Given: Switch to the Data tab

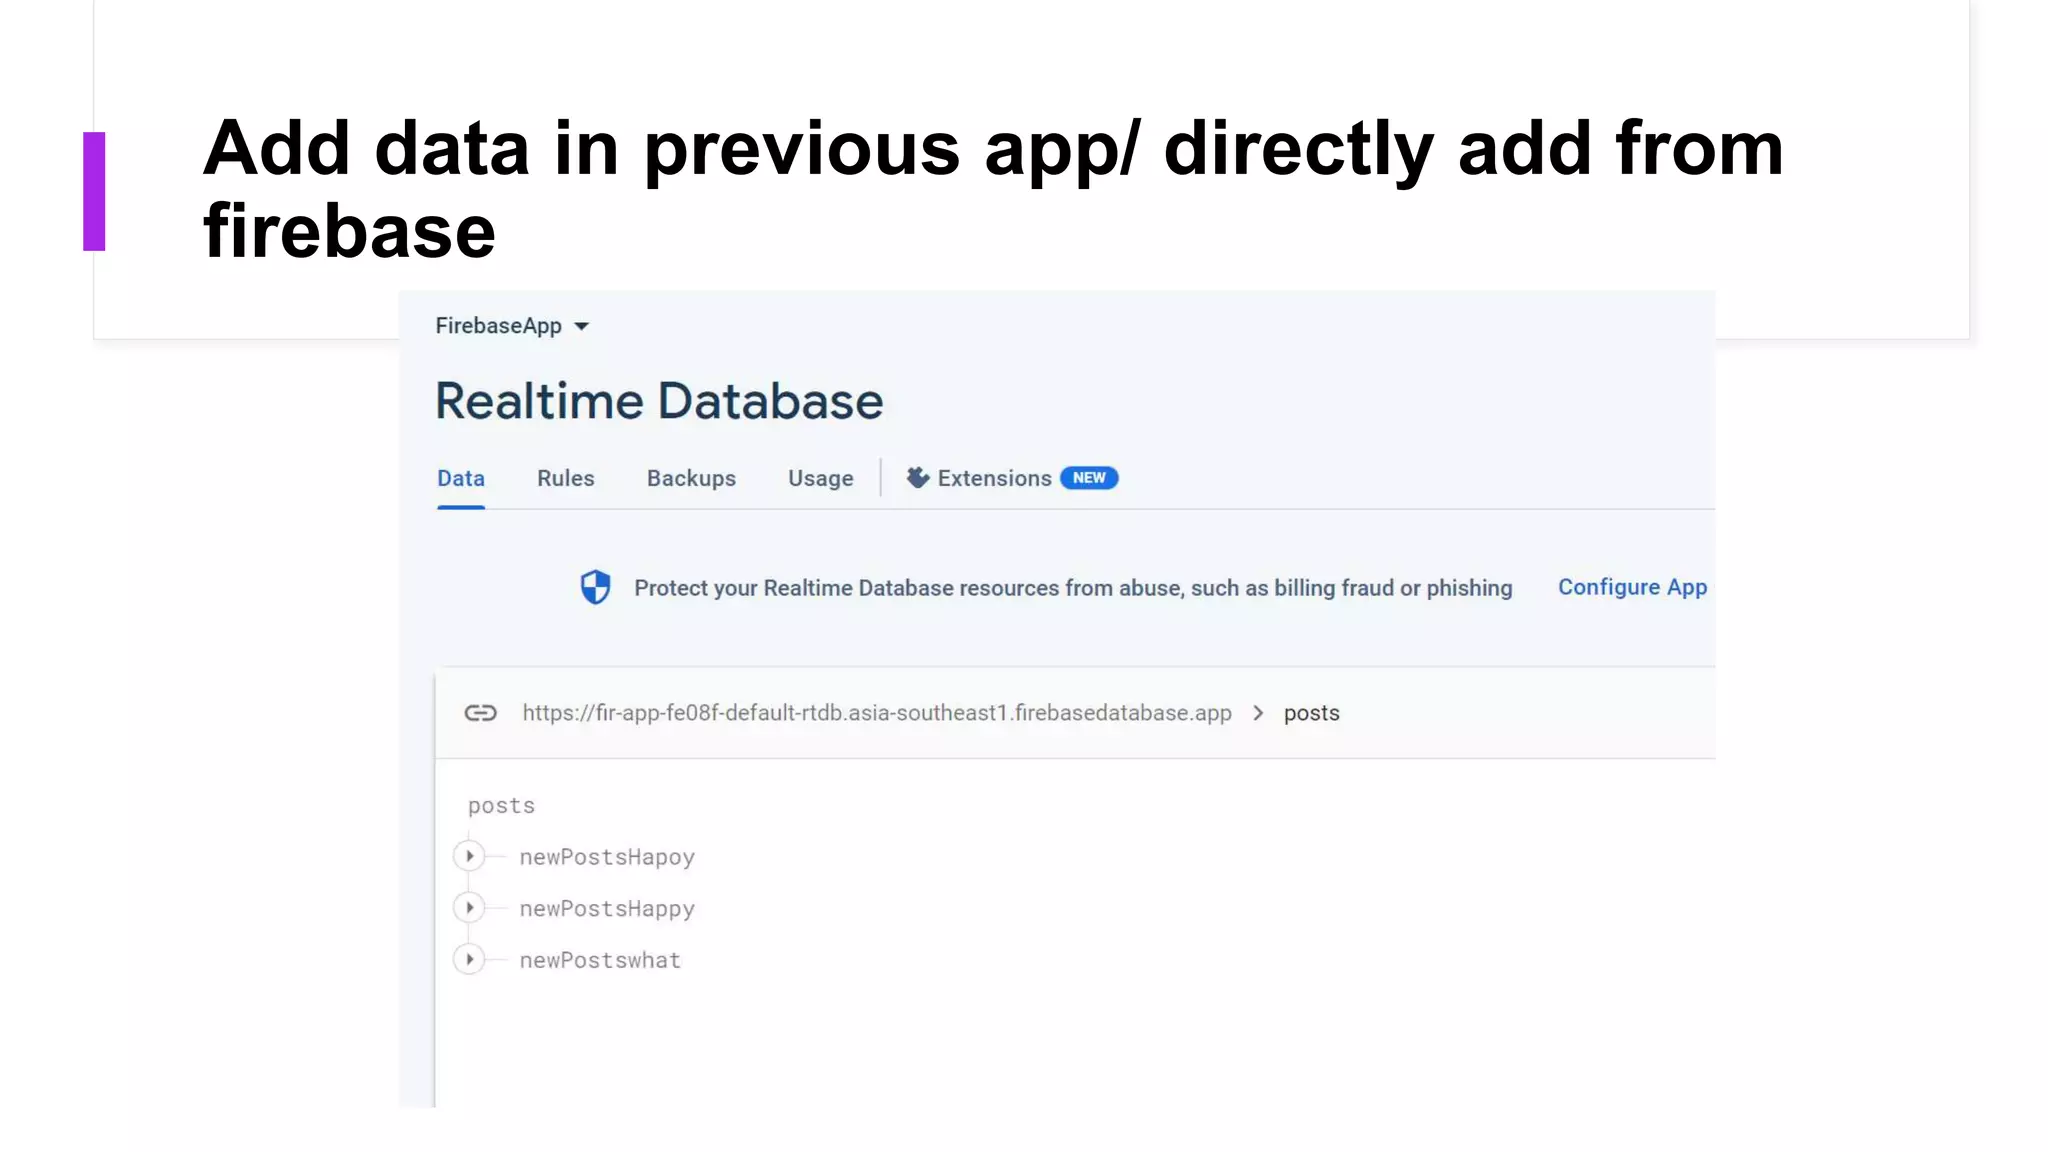Looking at the screenshot, I should (461, 478).
